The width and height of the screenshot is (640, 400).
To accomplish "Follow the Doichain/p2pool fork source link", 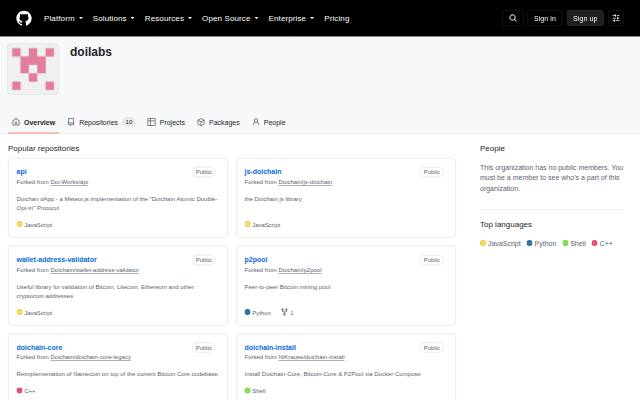I will coord(300,270).
